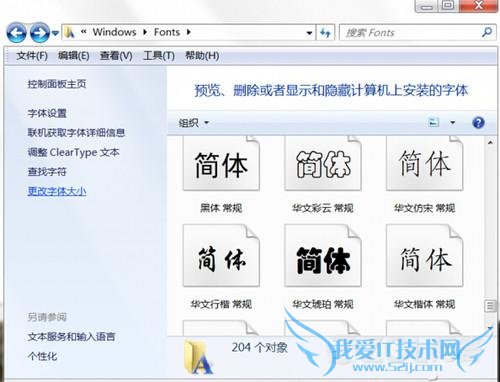The height and width of the screenshot is (382, 500).
Task: Open the 帮助(H) menu
Action: pos(202,56)
